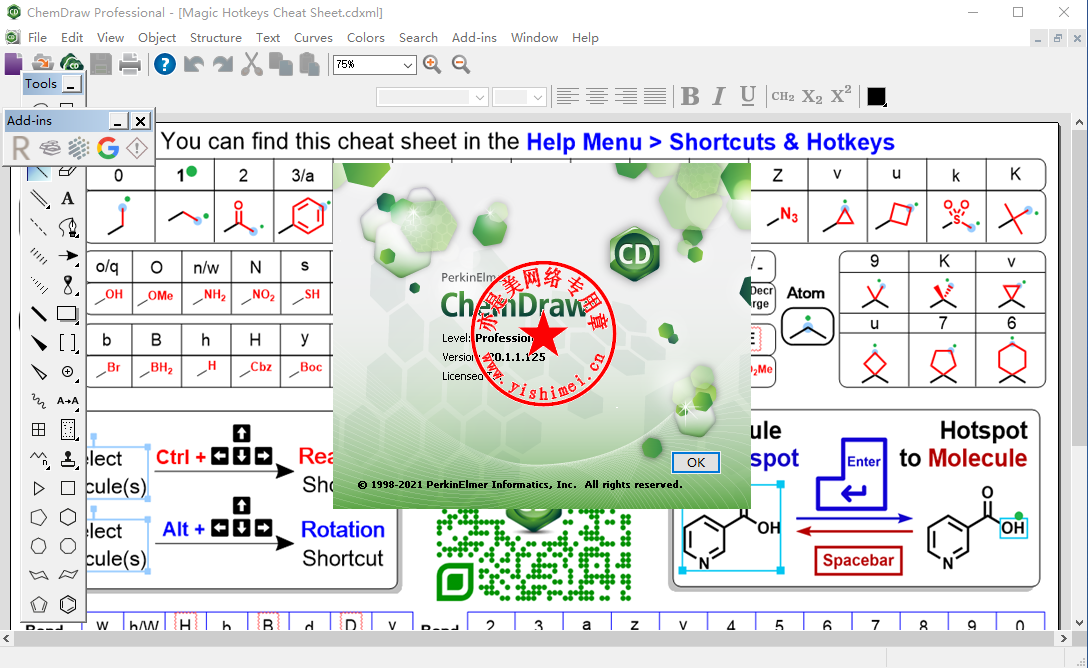This screenshot has width=1088, height=668.
Task: Toggle superscript X2 formatting
Action: coord(841,95)
